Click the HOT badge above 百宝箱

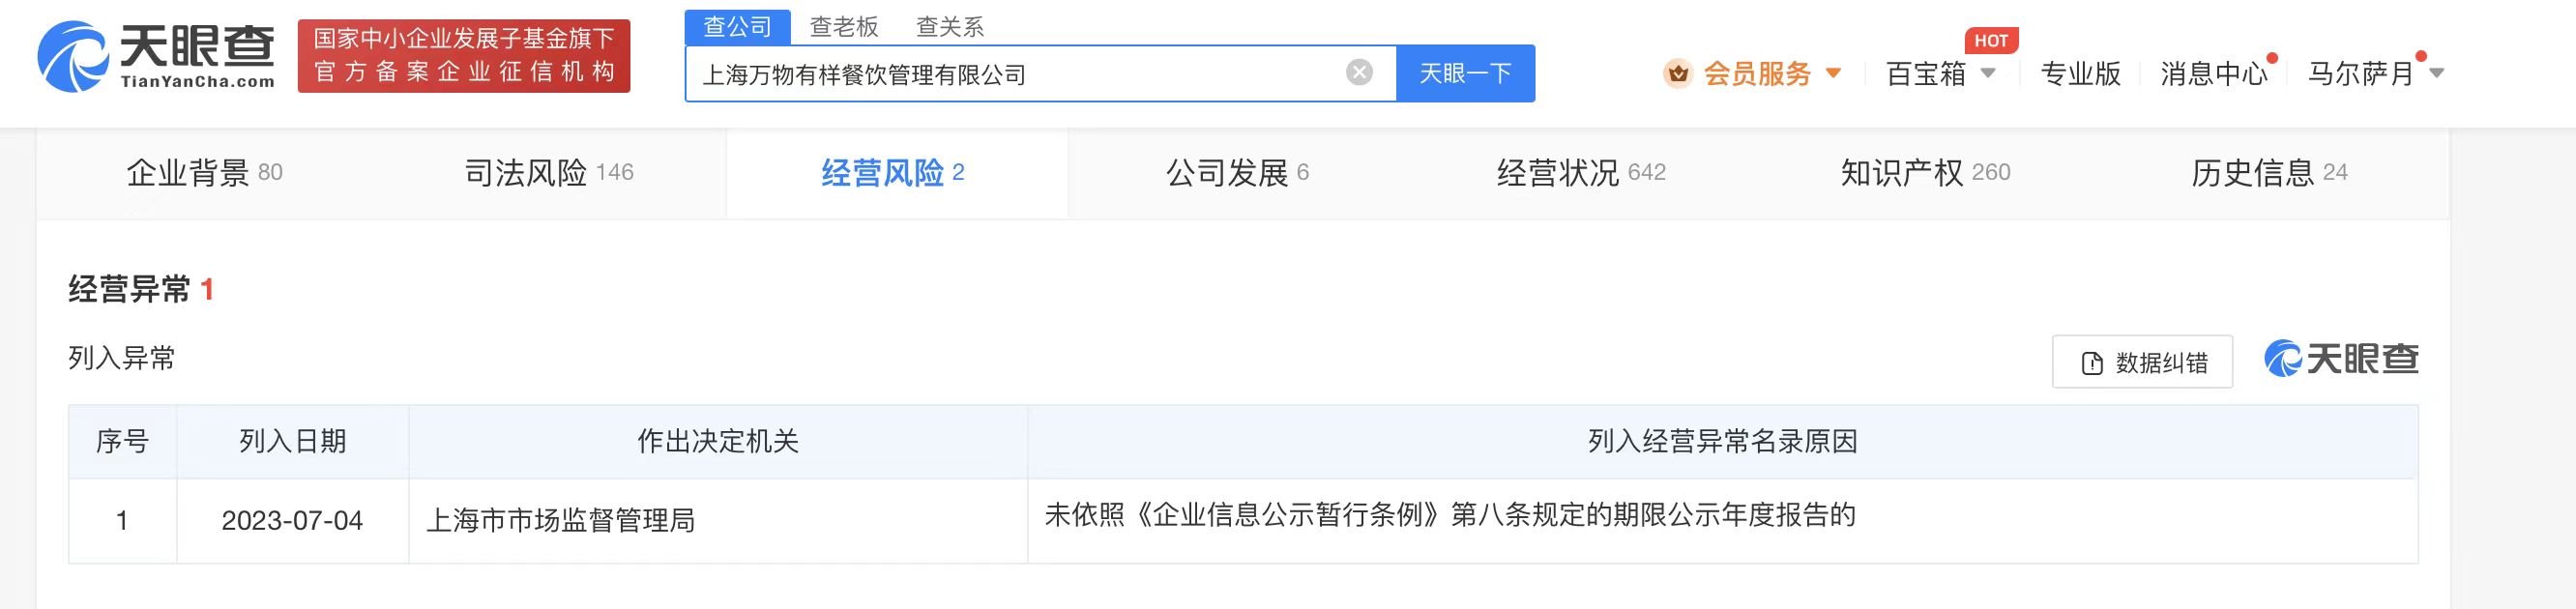click(1991, 41)
